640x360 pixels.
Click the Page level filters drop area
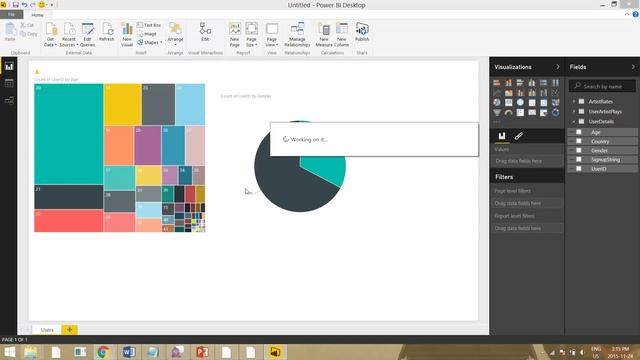527,203
